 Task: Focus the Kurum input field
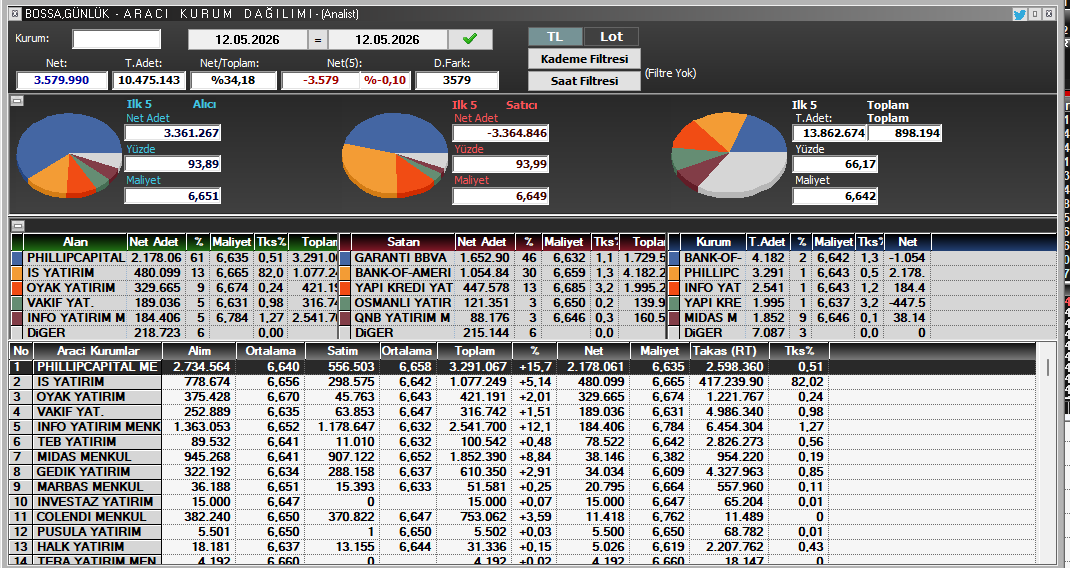(117, 39)
